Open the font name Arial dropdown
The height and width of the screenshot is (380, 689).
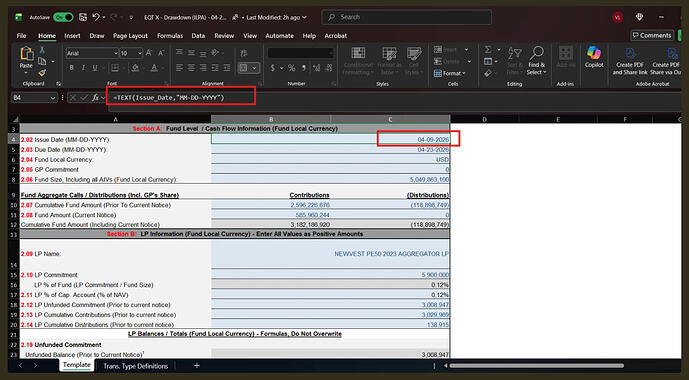coord(116,53)
